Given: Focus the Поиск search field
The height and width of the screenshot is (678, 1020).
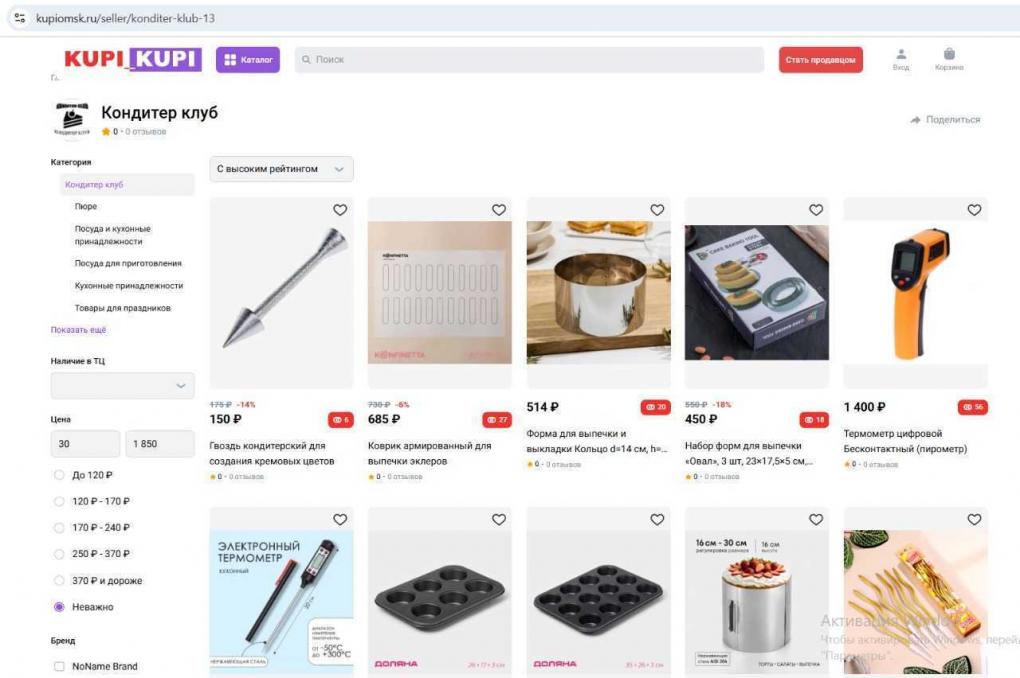Looking at the screenshot, I should (x=529, y=60).
